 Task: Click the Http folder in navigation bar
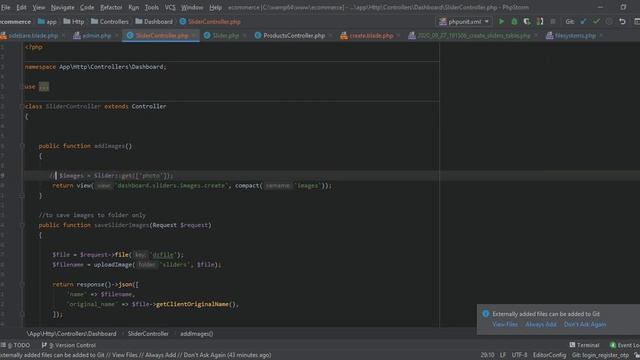[74, 22]
